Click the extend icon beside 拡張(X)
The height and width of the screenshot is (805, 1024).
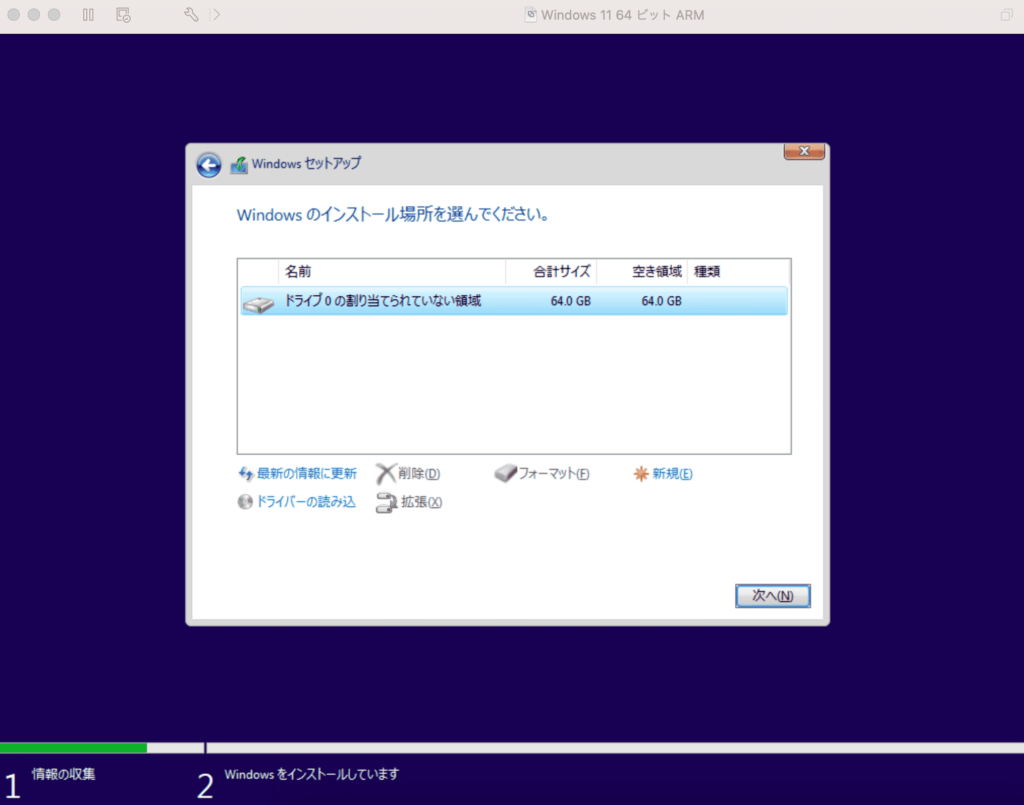tap(386, 502)
